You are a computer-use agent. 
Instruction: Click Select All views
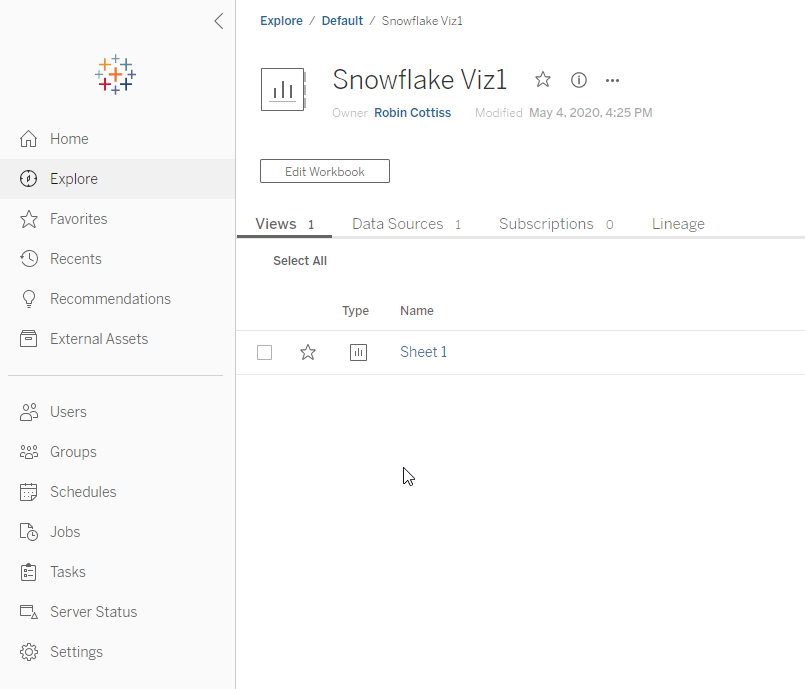point(300,261)
